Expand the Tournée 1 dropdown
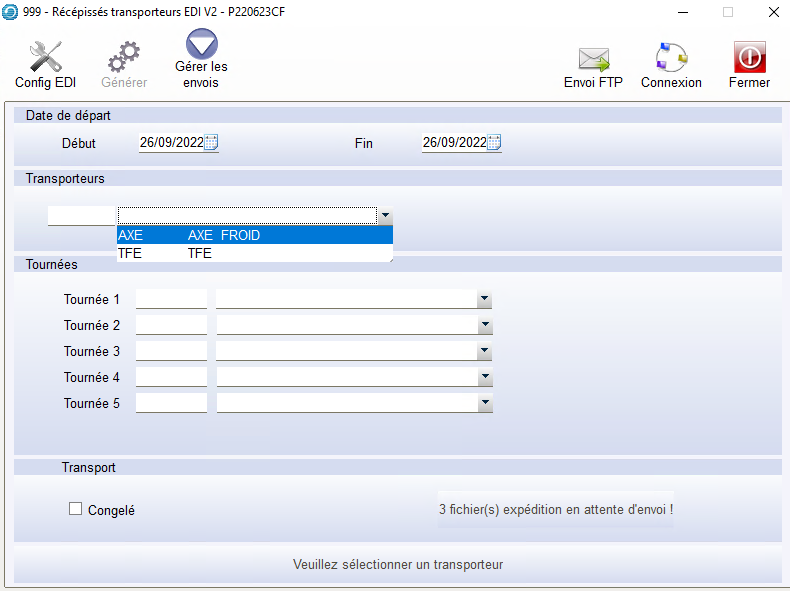This screenshot has width=790, height=591. pyautogui.click(x=484, y=299)
